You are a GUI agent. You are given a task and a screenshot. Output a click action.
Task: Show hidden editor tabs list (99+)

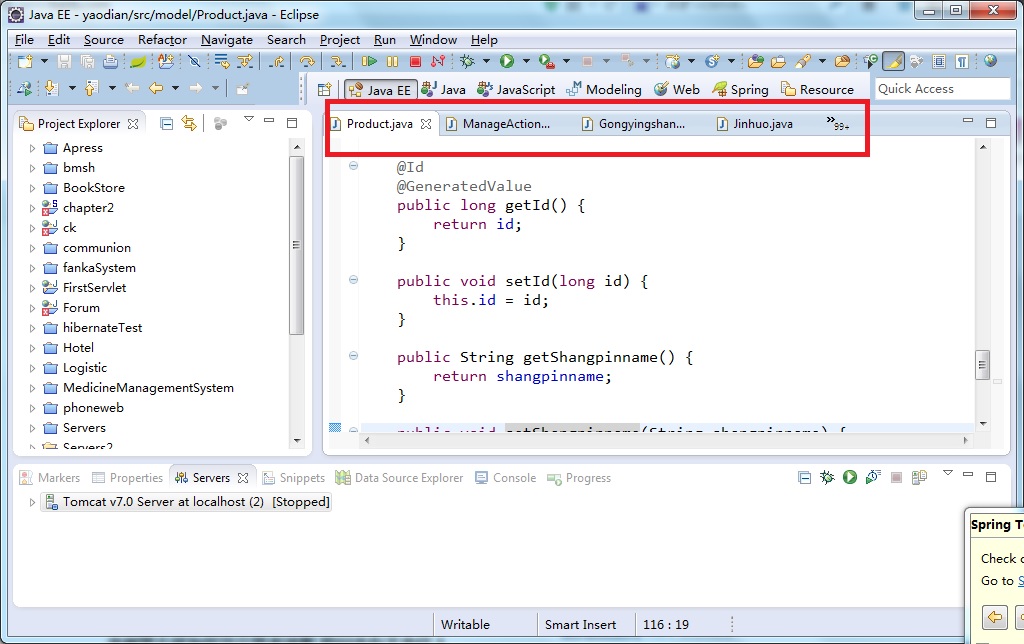(837, 124)
